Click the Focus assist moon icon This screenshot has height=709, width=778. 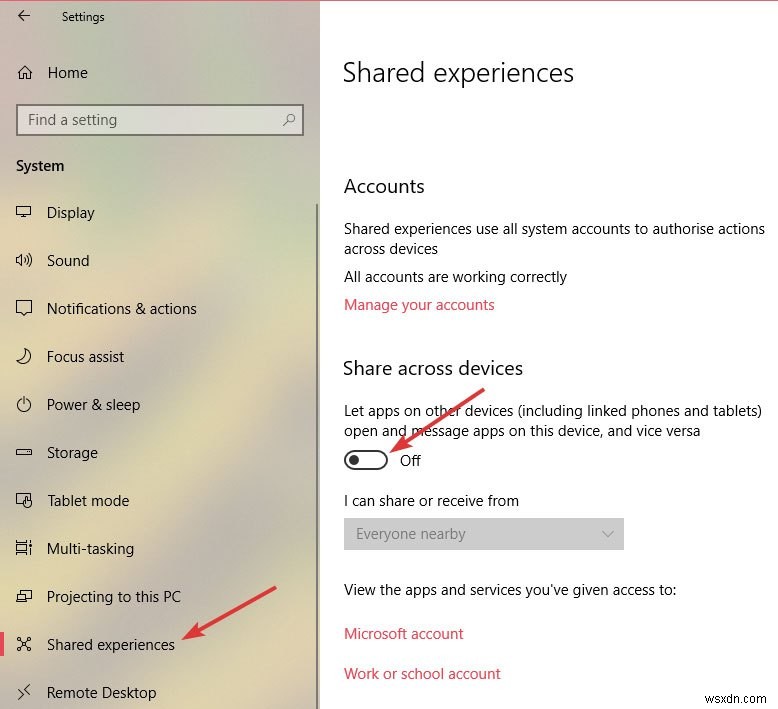(23, 356)
